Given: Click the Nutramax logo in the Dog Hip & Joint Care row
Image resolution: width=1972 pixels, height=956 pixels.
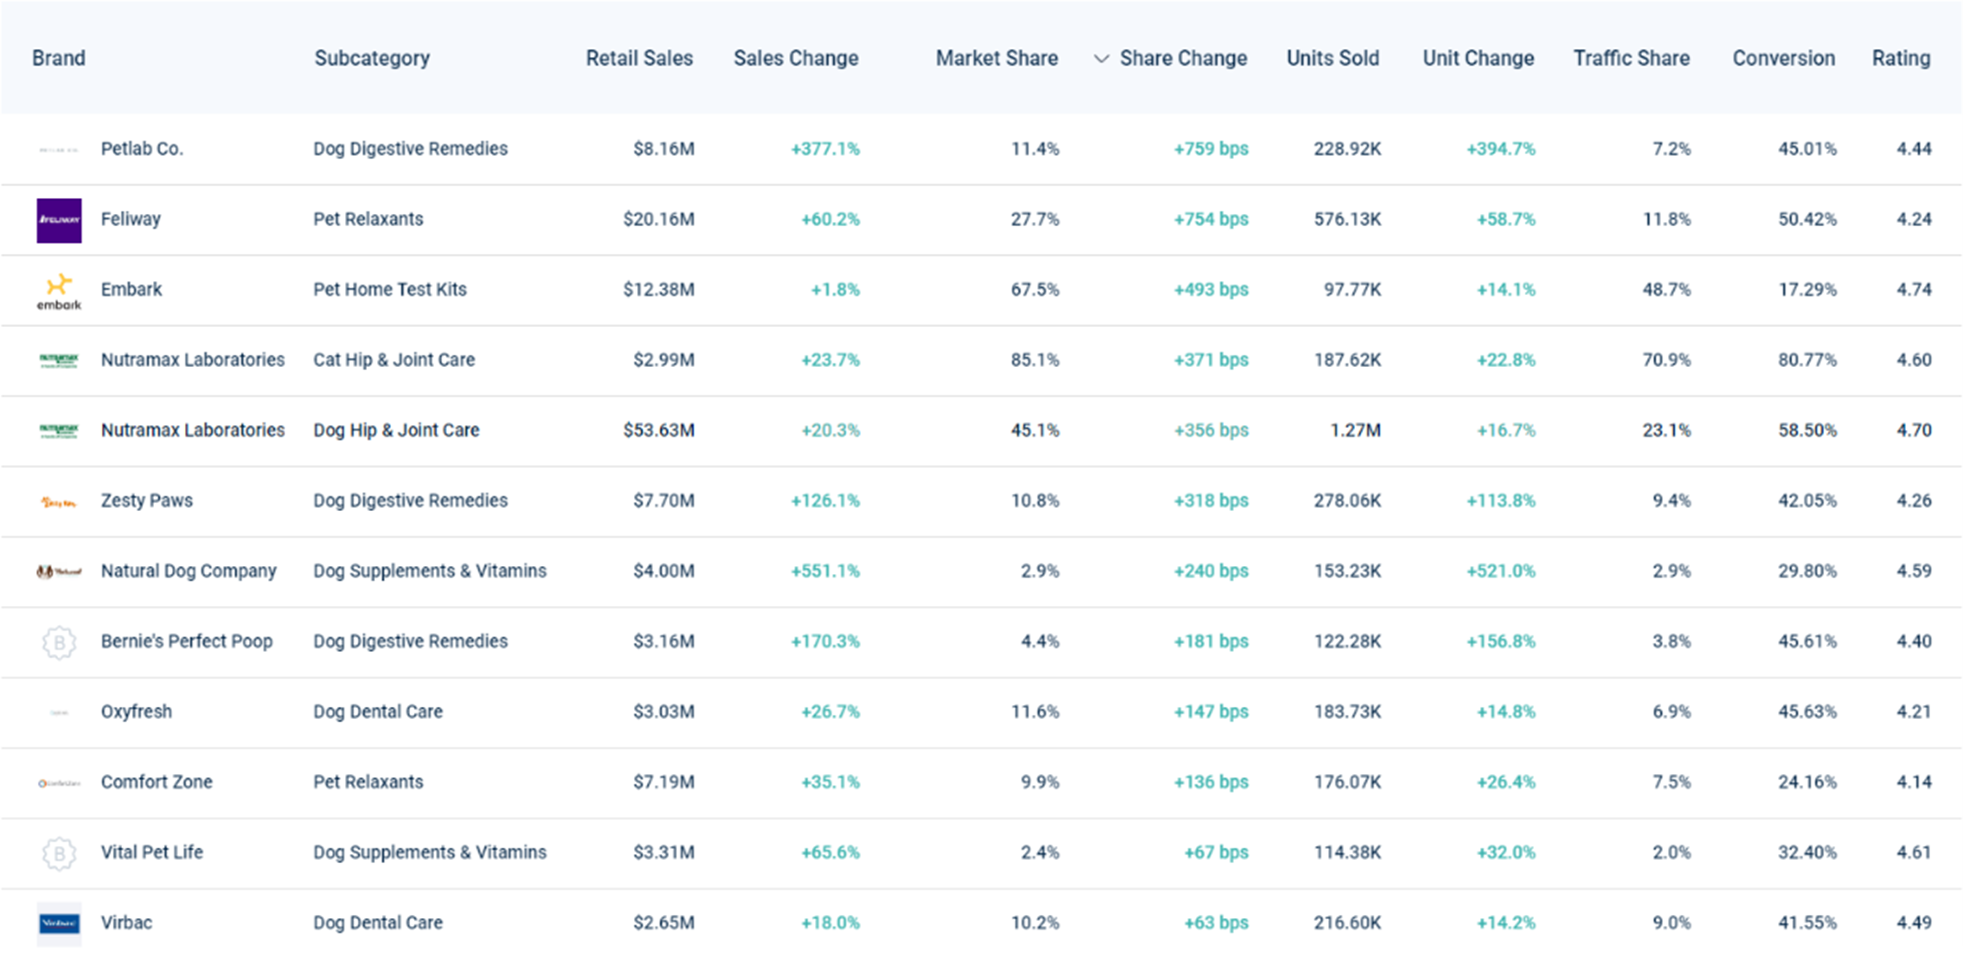Looking at the screenshot, I should [59, 431].
